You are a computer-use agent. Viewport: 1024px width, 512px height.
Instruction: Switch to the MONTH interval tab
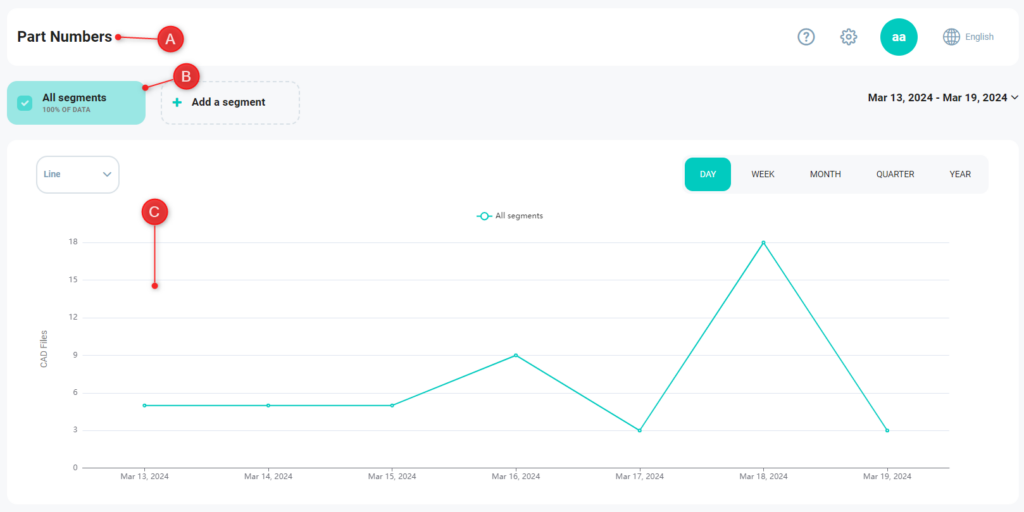[x=825, y=174]
